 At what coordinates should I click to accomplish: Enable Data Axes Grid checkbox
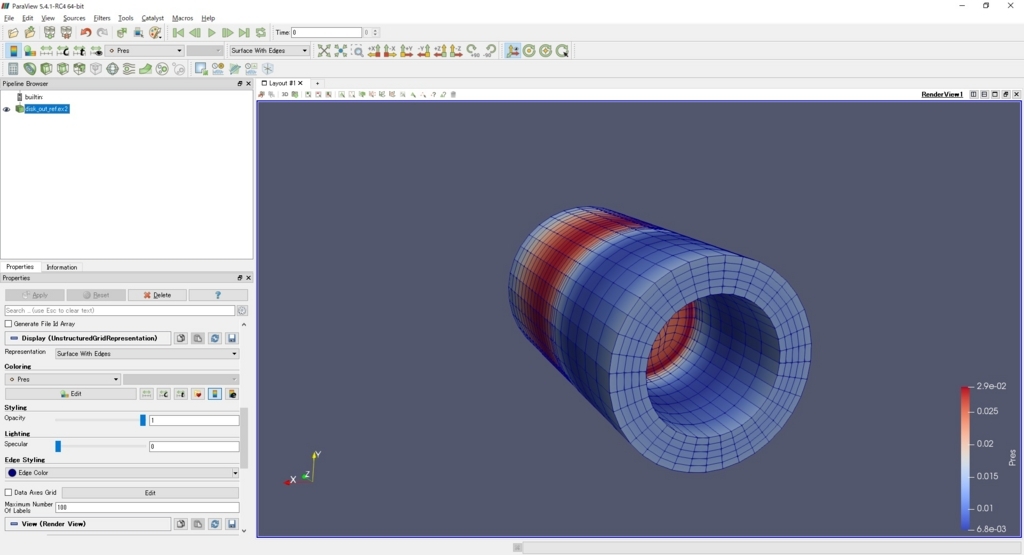click(x=8, y=492)
